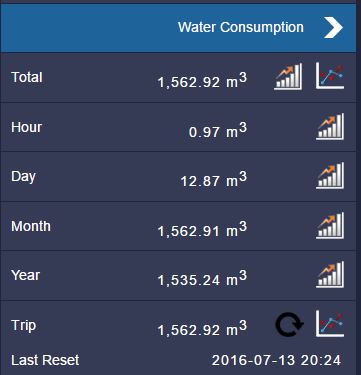The width and height of the screenshot is (361, 375).
Task: Open line graph for Total consumption
Action: (x=330, y=76)
